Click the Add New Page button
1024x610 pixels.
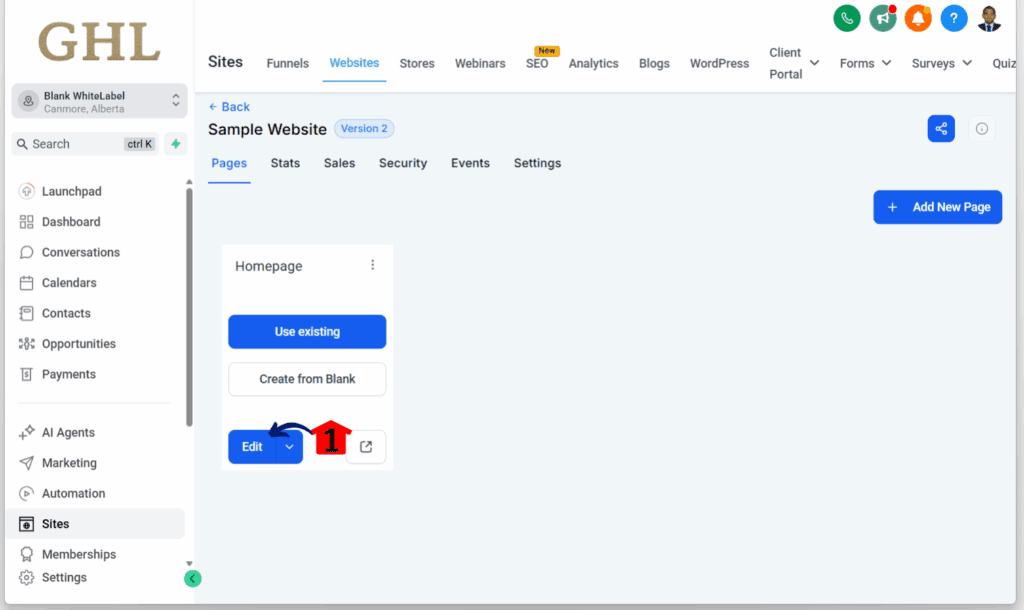pyautogui.click(x=937, y=207)
